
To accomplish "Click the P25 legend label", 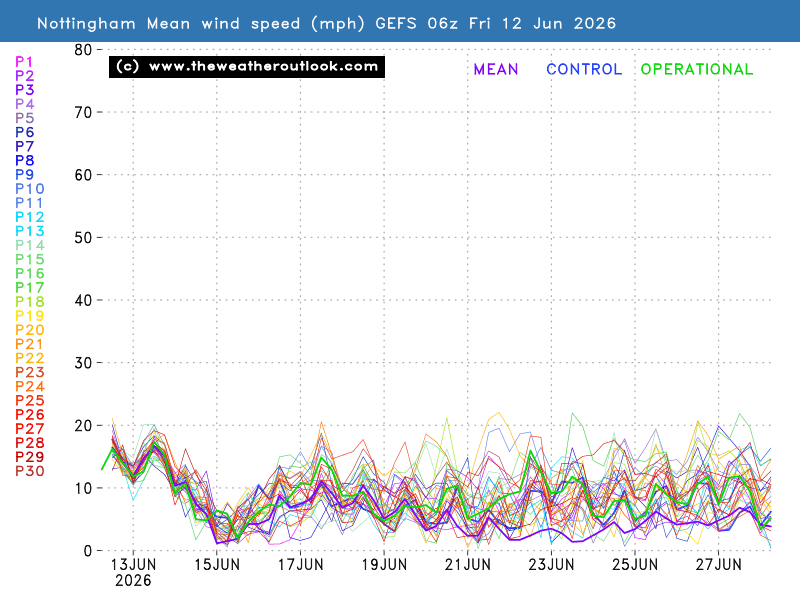I will click(x=30, y=401).
